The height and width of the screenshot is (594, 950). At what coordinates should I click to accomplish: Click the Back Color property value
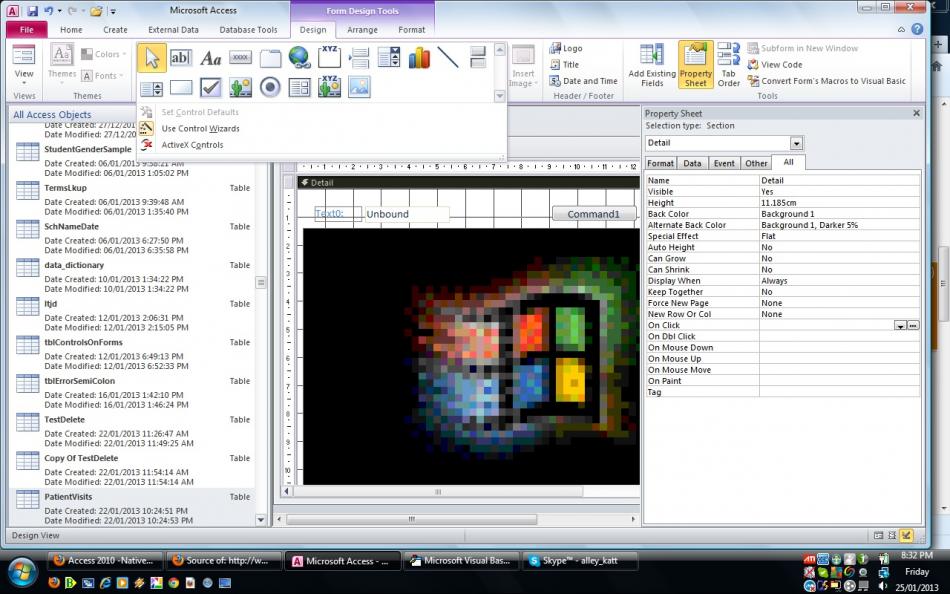point(839,214)
